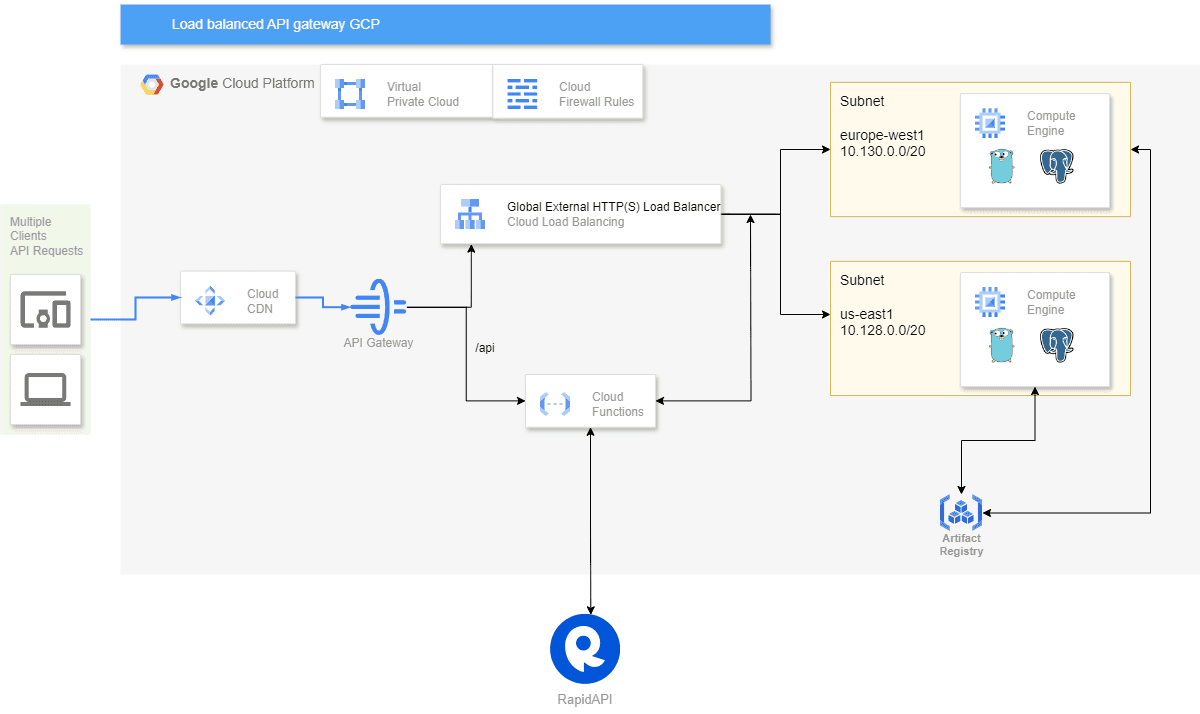
Task: Click the RapidAPI logo icon
Action: click(x=585, y=649)
